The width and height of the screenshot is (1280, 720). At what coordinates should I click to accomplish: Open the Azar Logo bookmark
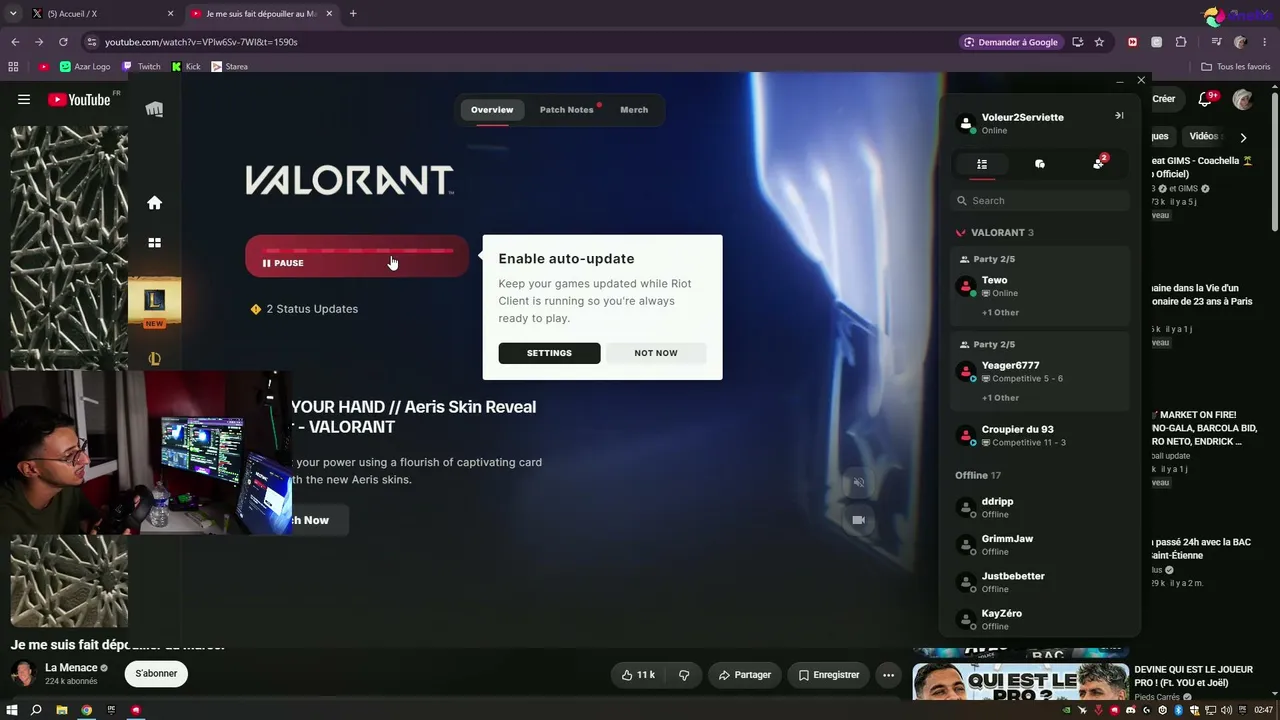85,66
